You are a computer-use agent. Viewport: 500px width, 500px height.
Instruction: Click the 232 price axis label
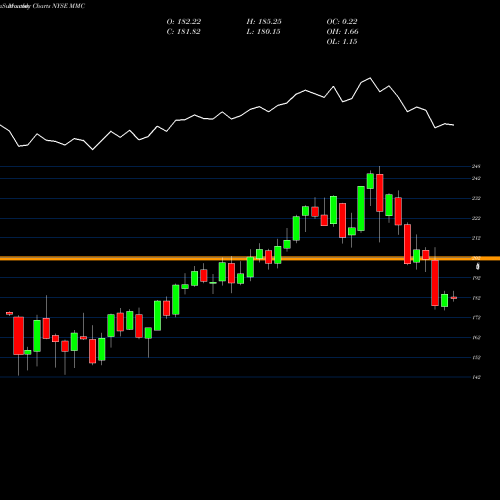click(476, 198)
